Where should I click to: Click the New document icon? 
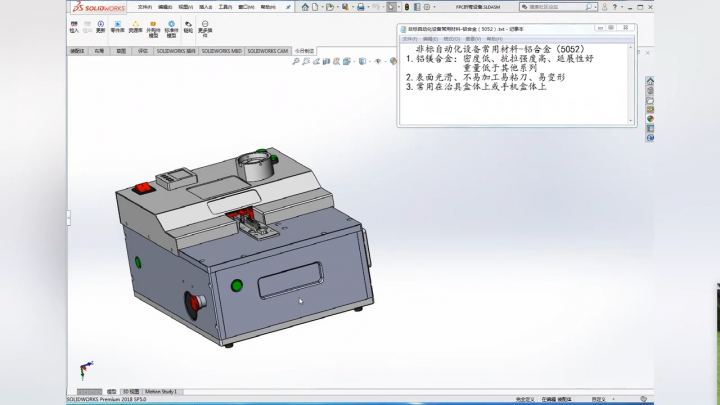point(315,7)
